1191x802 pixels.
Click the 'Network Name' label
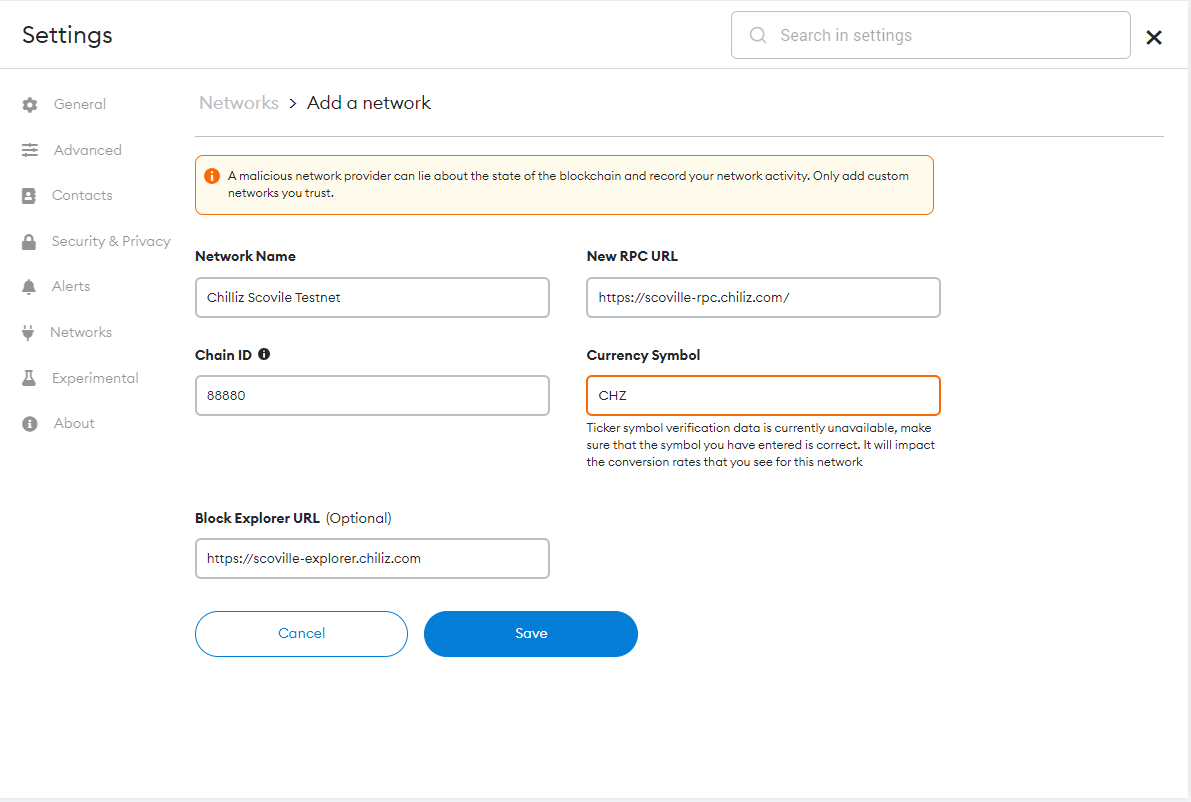[x=245, y=256]
